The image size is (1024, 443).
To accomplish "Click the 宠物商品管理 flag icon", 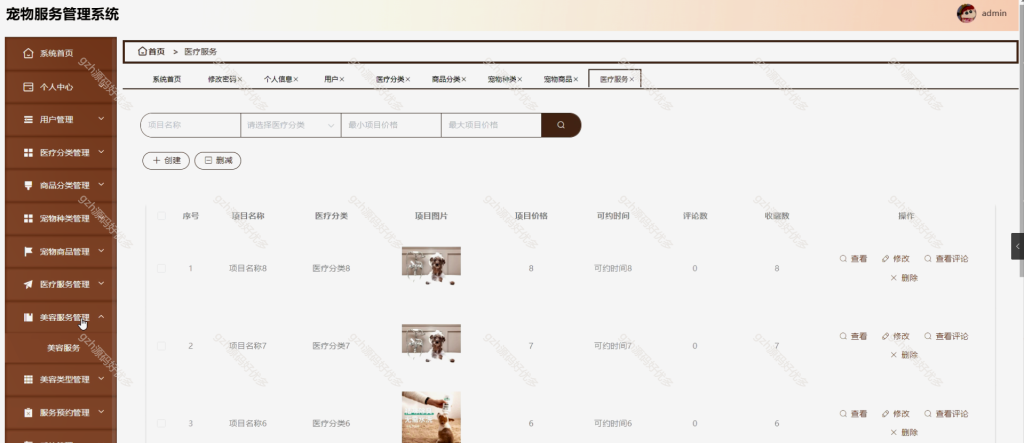I will pos(28,252).
